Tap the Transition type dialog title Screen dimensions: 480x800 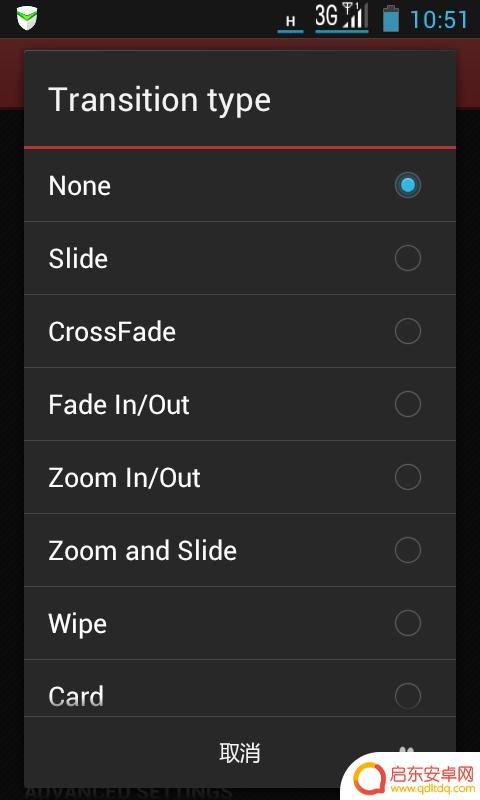(159, 100)
